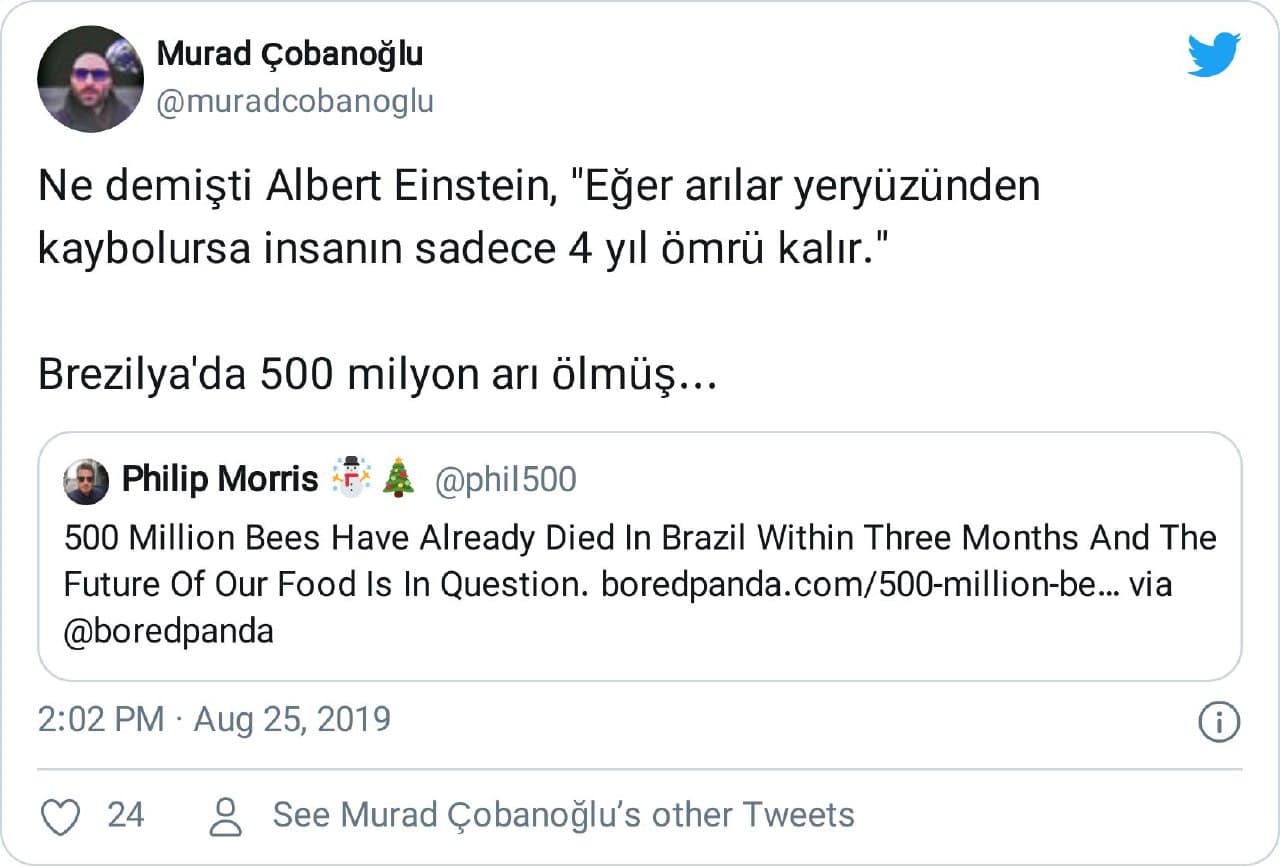
Task: Open the tweet info icon
Action: coord(1218,722)
